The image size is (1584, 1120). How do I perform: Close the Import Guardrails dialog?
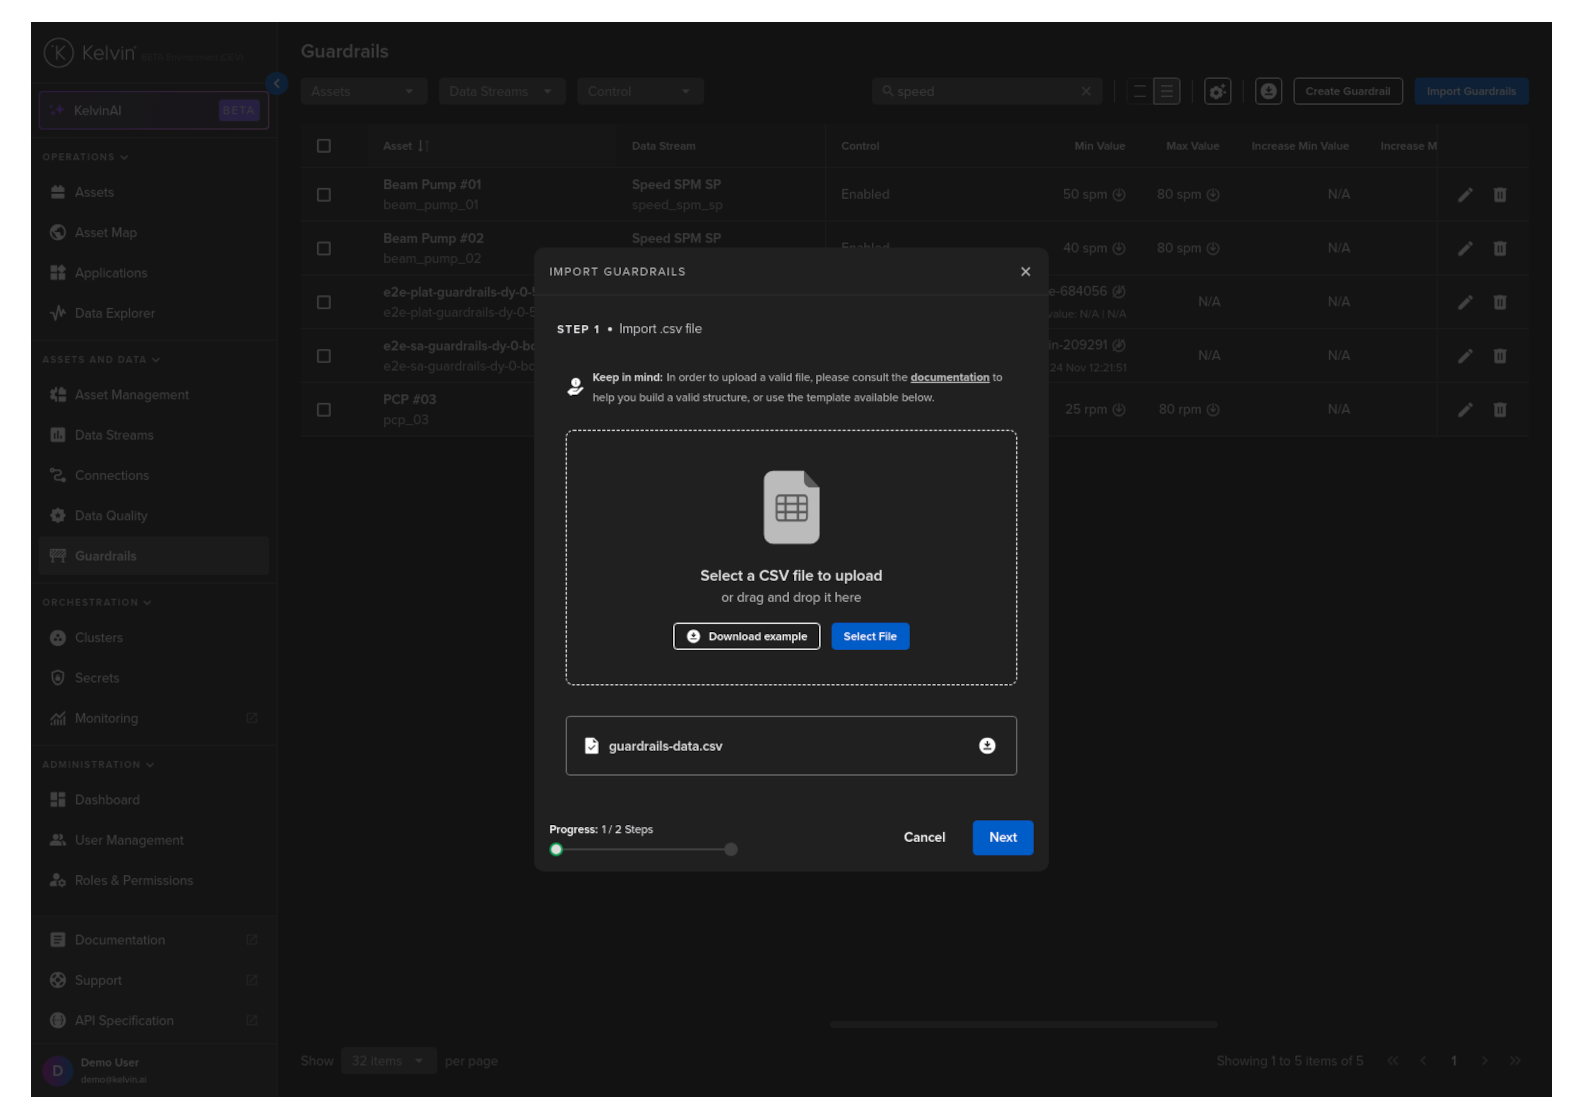[1025, 272]
